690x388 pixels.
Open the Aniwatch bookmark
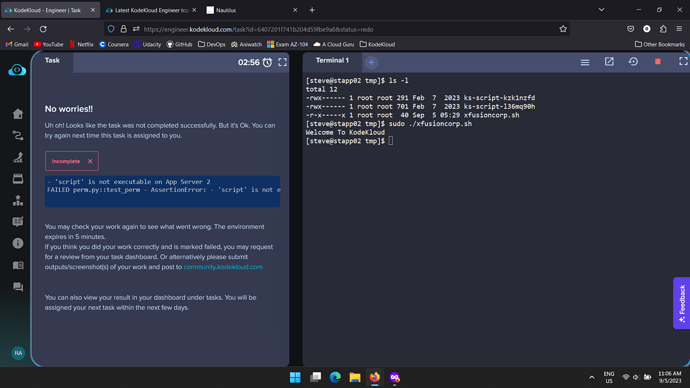pos(246,44)
